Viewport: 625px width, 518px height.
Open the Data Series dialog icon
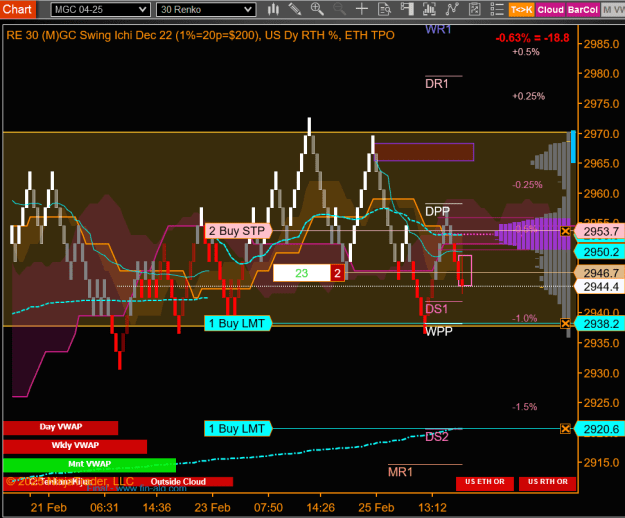[x=429, y=9]
